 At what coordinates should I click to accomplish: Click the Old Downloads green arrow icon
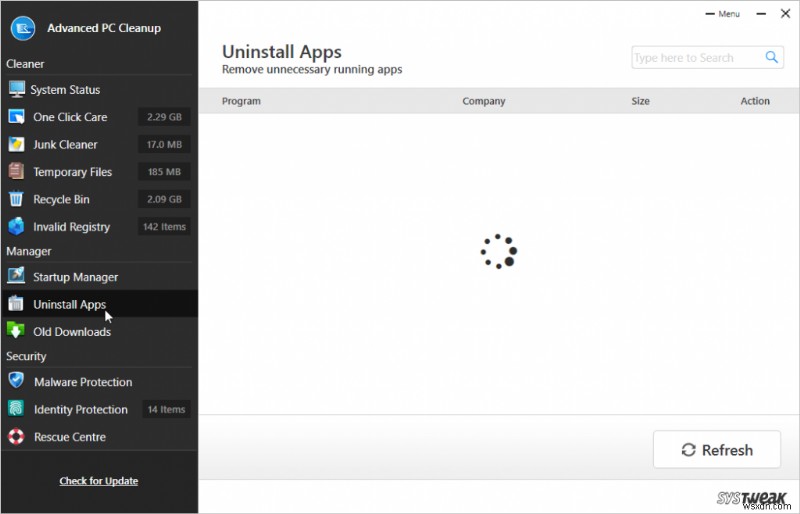tap(16, 331)
